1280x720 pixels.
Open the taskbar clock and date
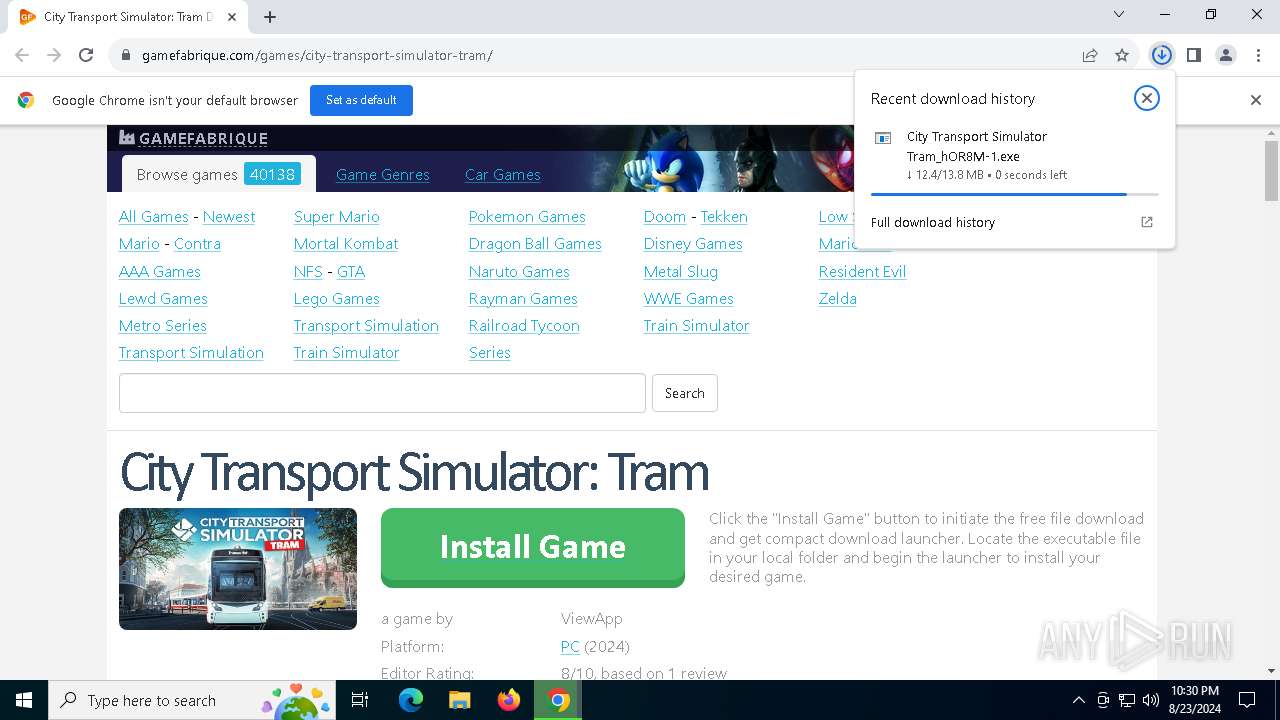1194,700
